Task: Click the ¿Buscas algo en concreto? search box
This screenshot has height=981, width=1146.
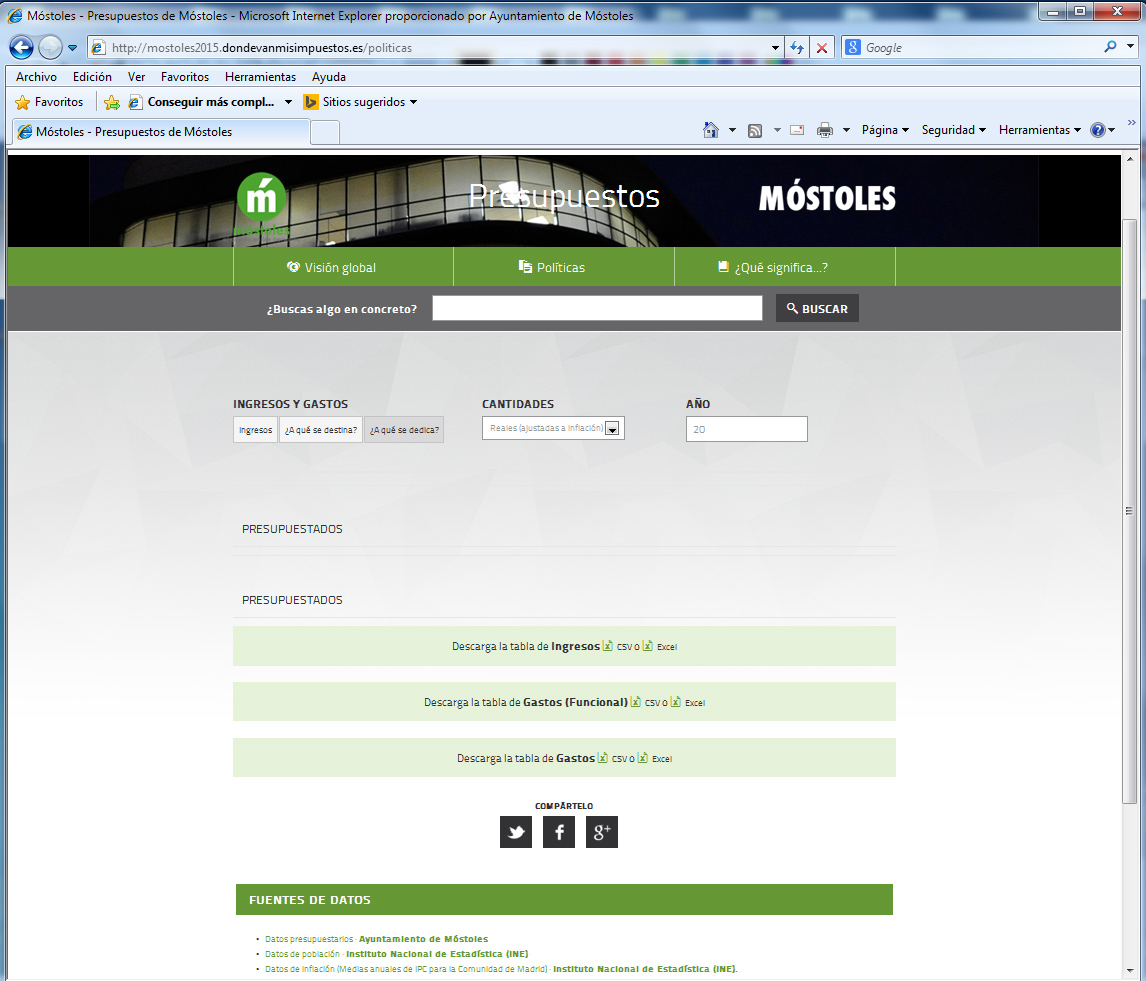Action: 597,308
